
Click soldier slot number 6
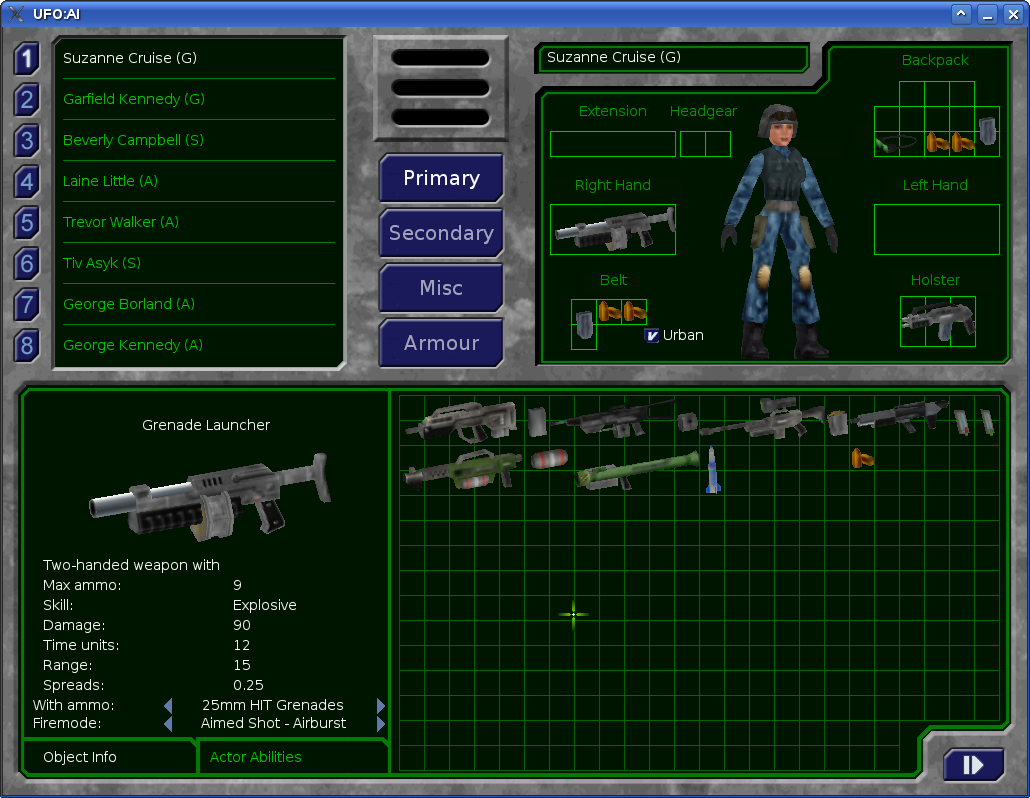[x=26, y=264]
